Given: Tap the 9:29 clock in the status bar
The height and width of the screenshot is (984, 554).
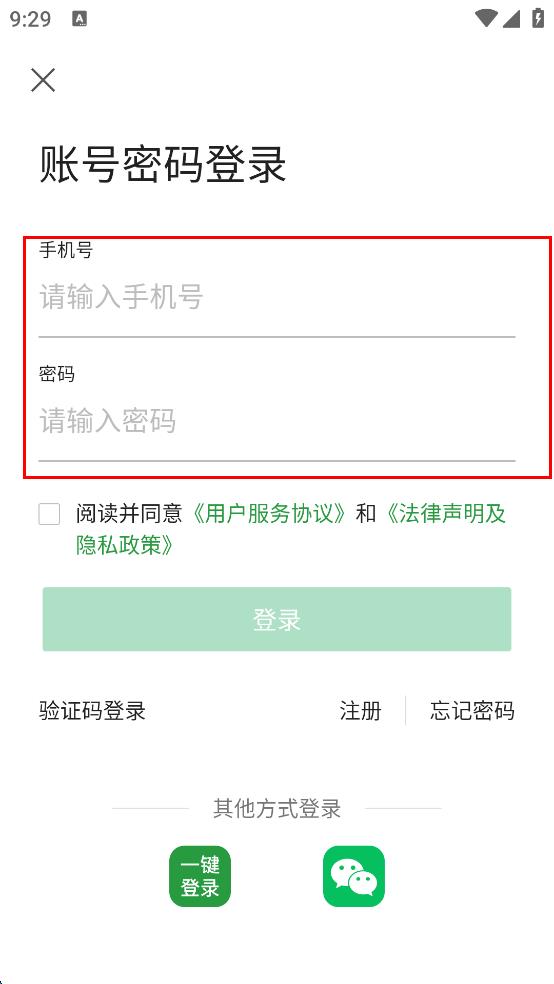Looking at the screenshot, I should pos(30,19).
